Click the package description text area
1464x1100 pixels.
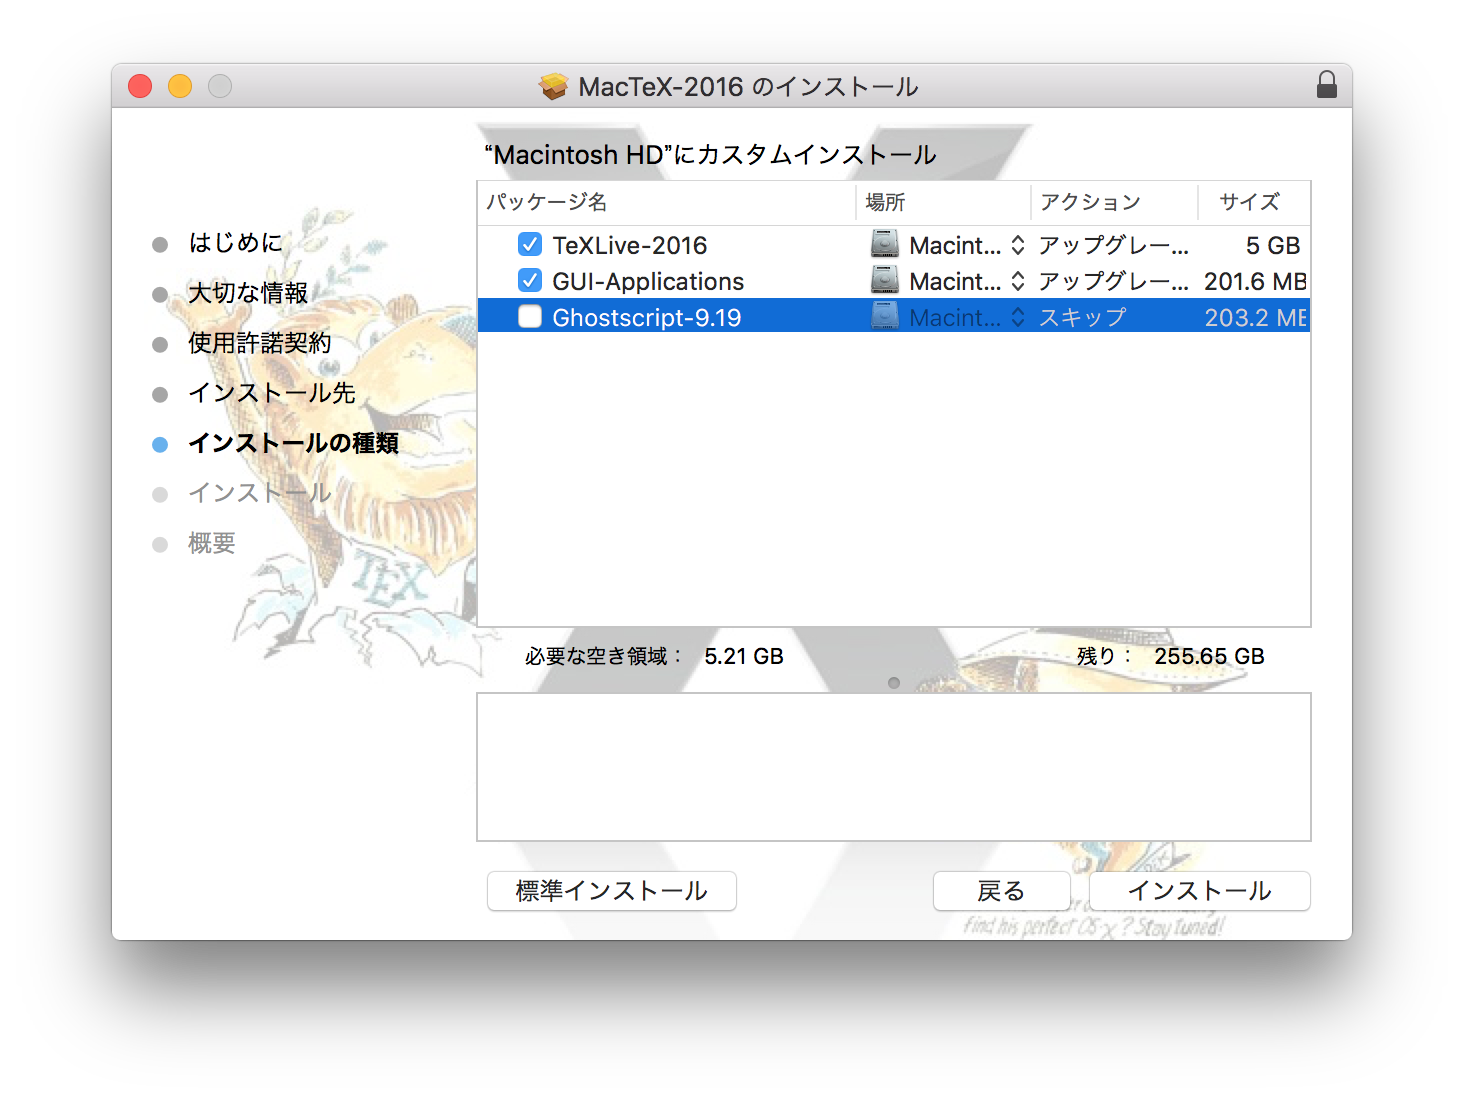(x=894, y=767)
